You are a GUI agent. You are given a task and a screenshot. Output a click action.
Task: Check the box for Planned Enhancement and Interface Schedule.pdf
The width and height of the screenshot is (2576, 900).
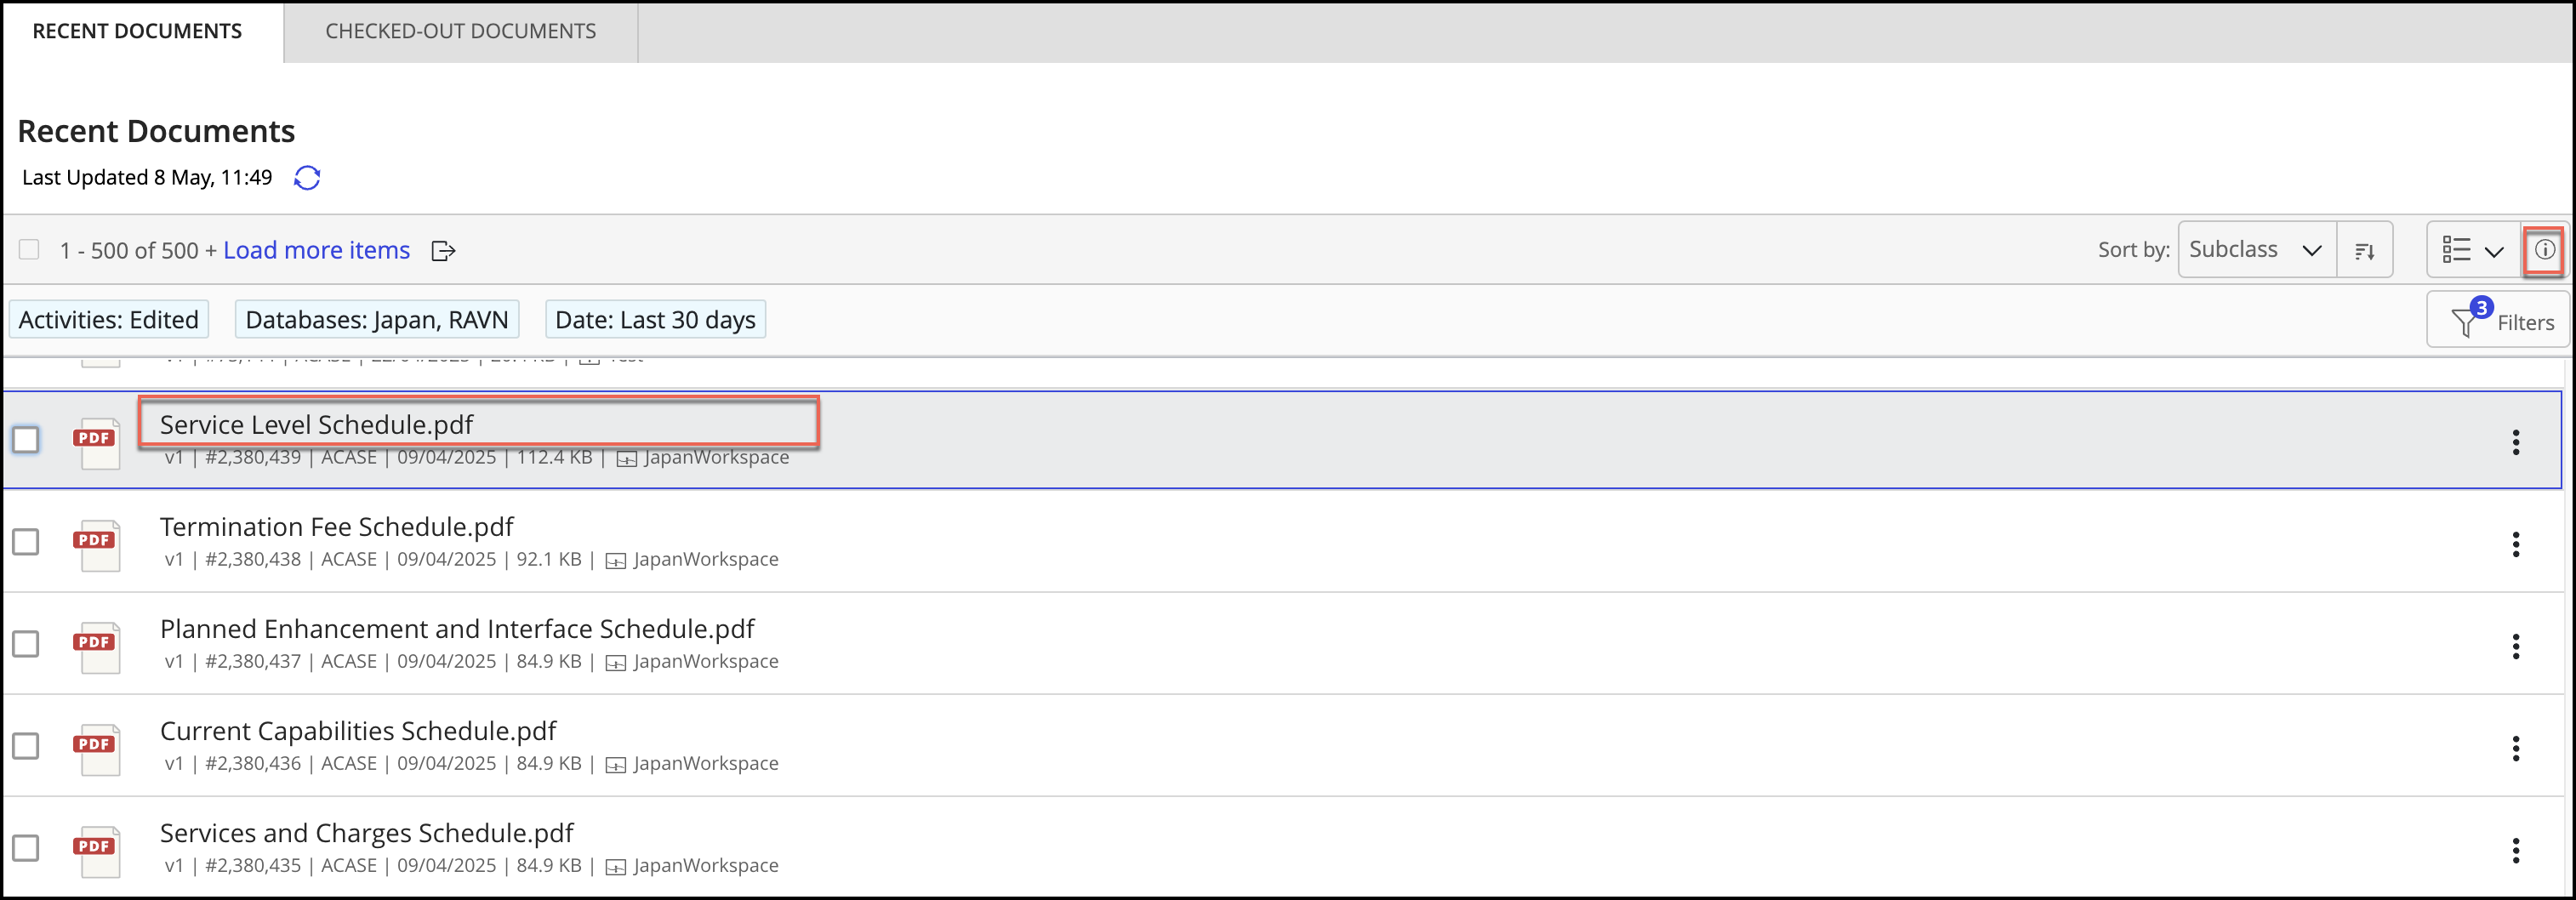pos(26,644)
